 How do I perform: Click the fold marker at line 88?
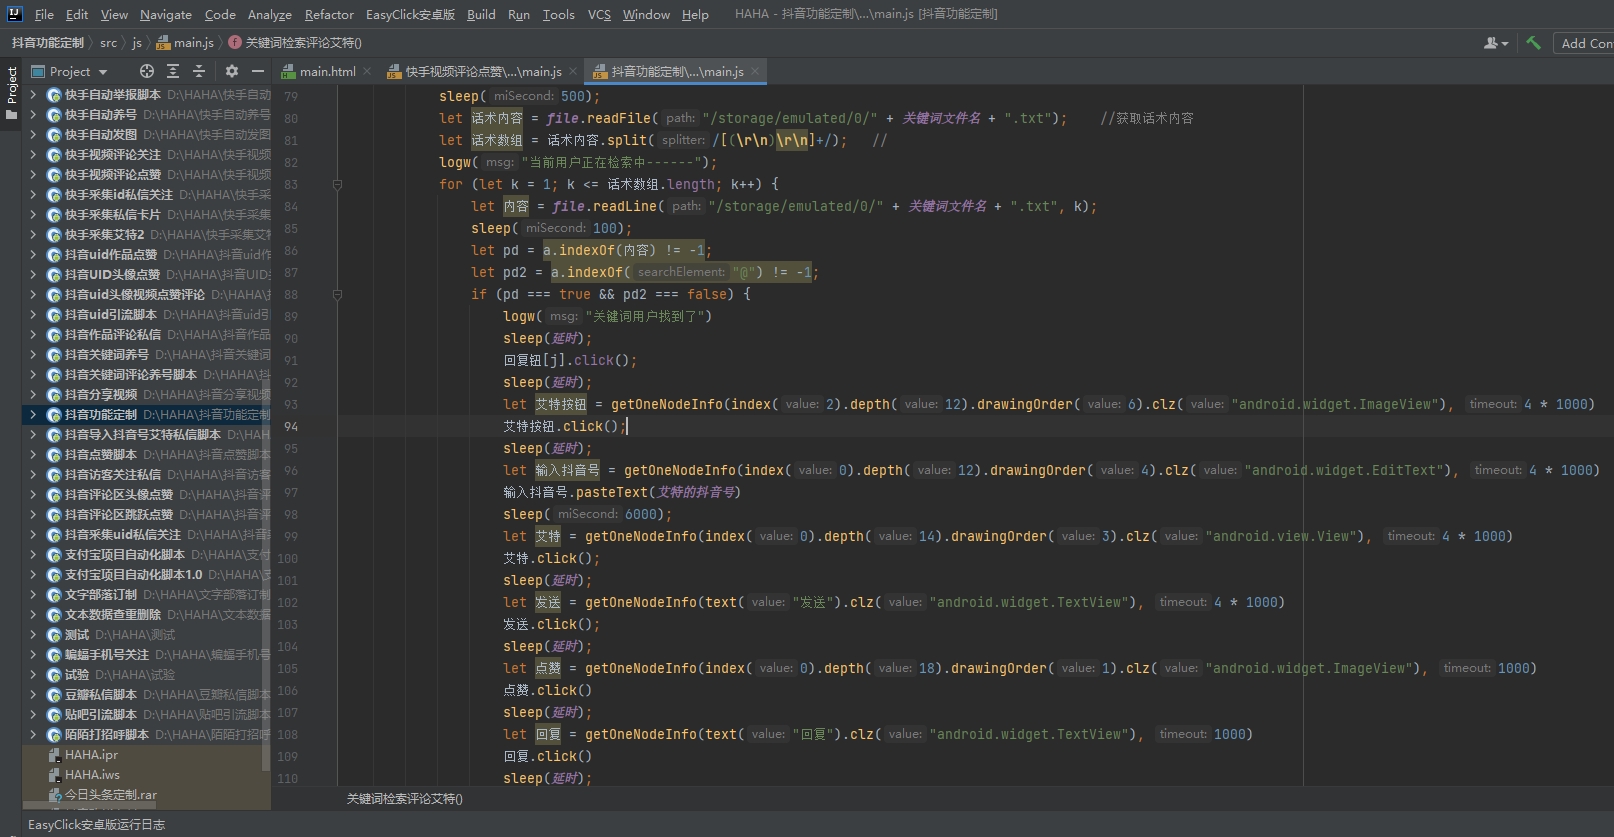(x=337, y=295)
